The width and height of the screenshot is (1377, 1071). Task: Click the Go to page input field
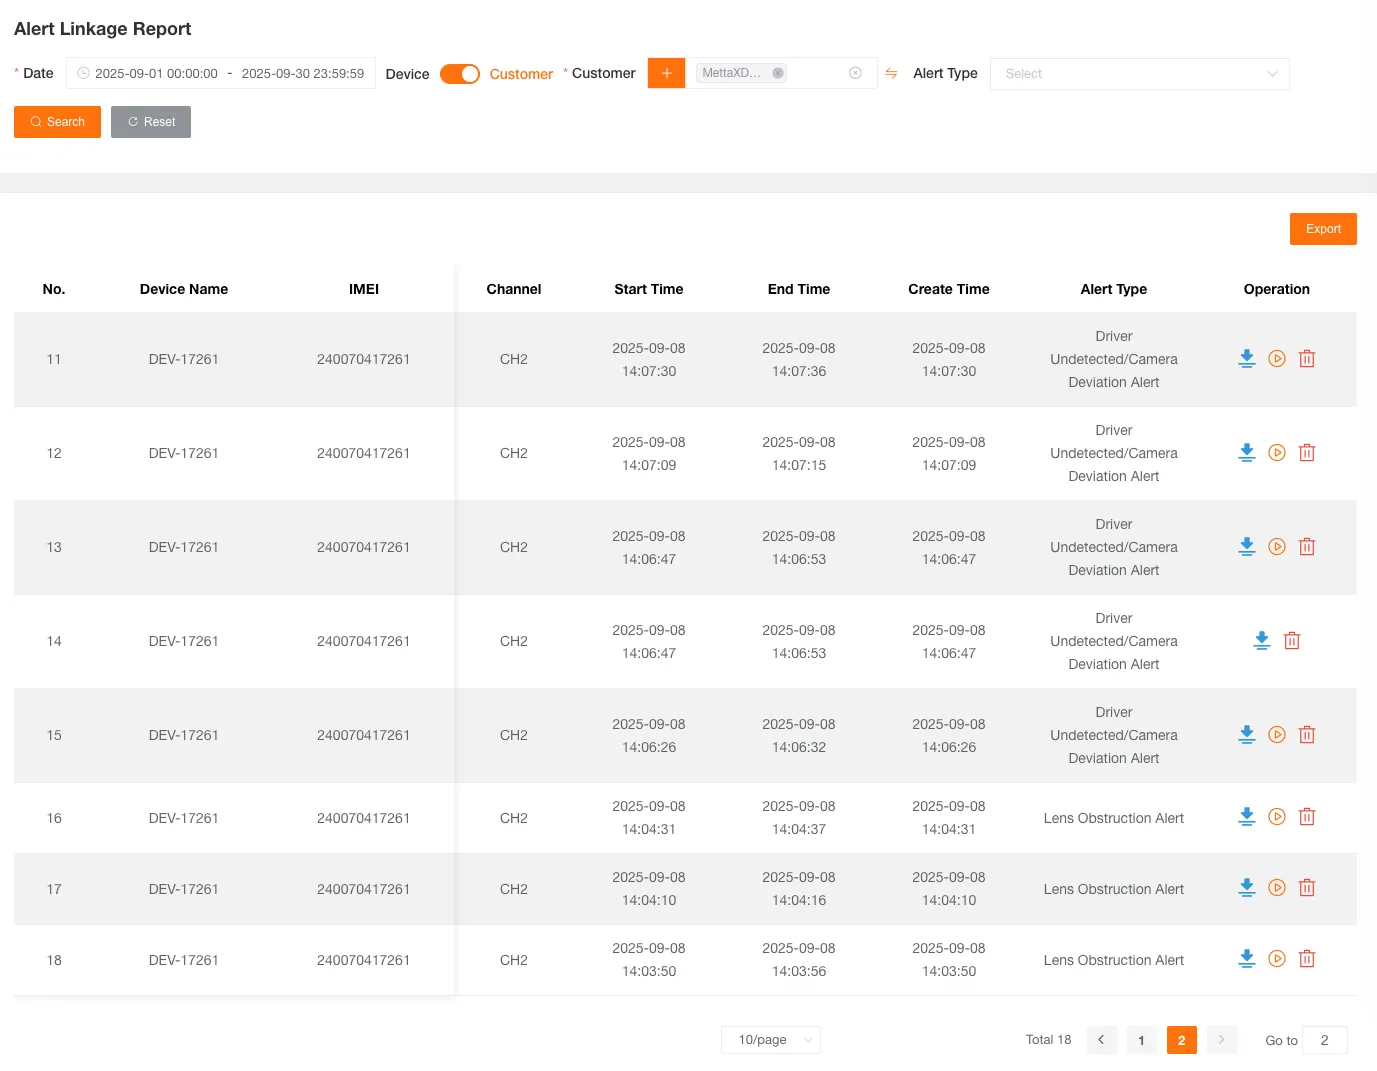point(1324,1040)
